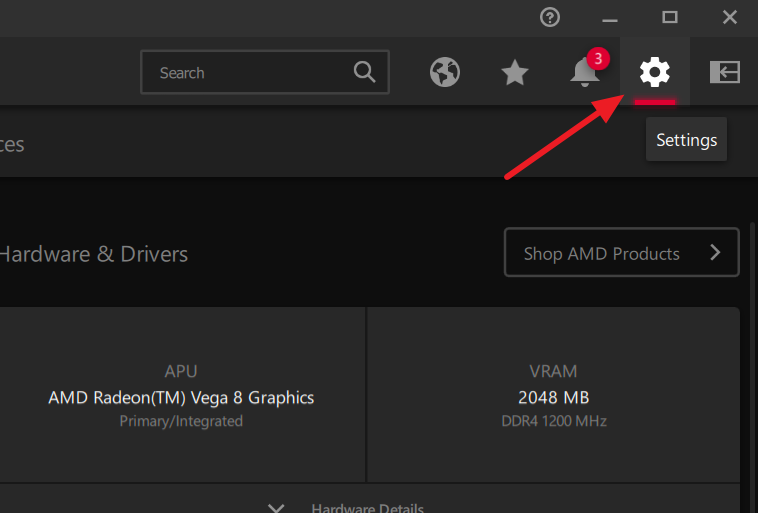The width and height of the screenshot is (758, 513).
Task: Click the VRAM label
Action: tap(554, 371)
